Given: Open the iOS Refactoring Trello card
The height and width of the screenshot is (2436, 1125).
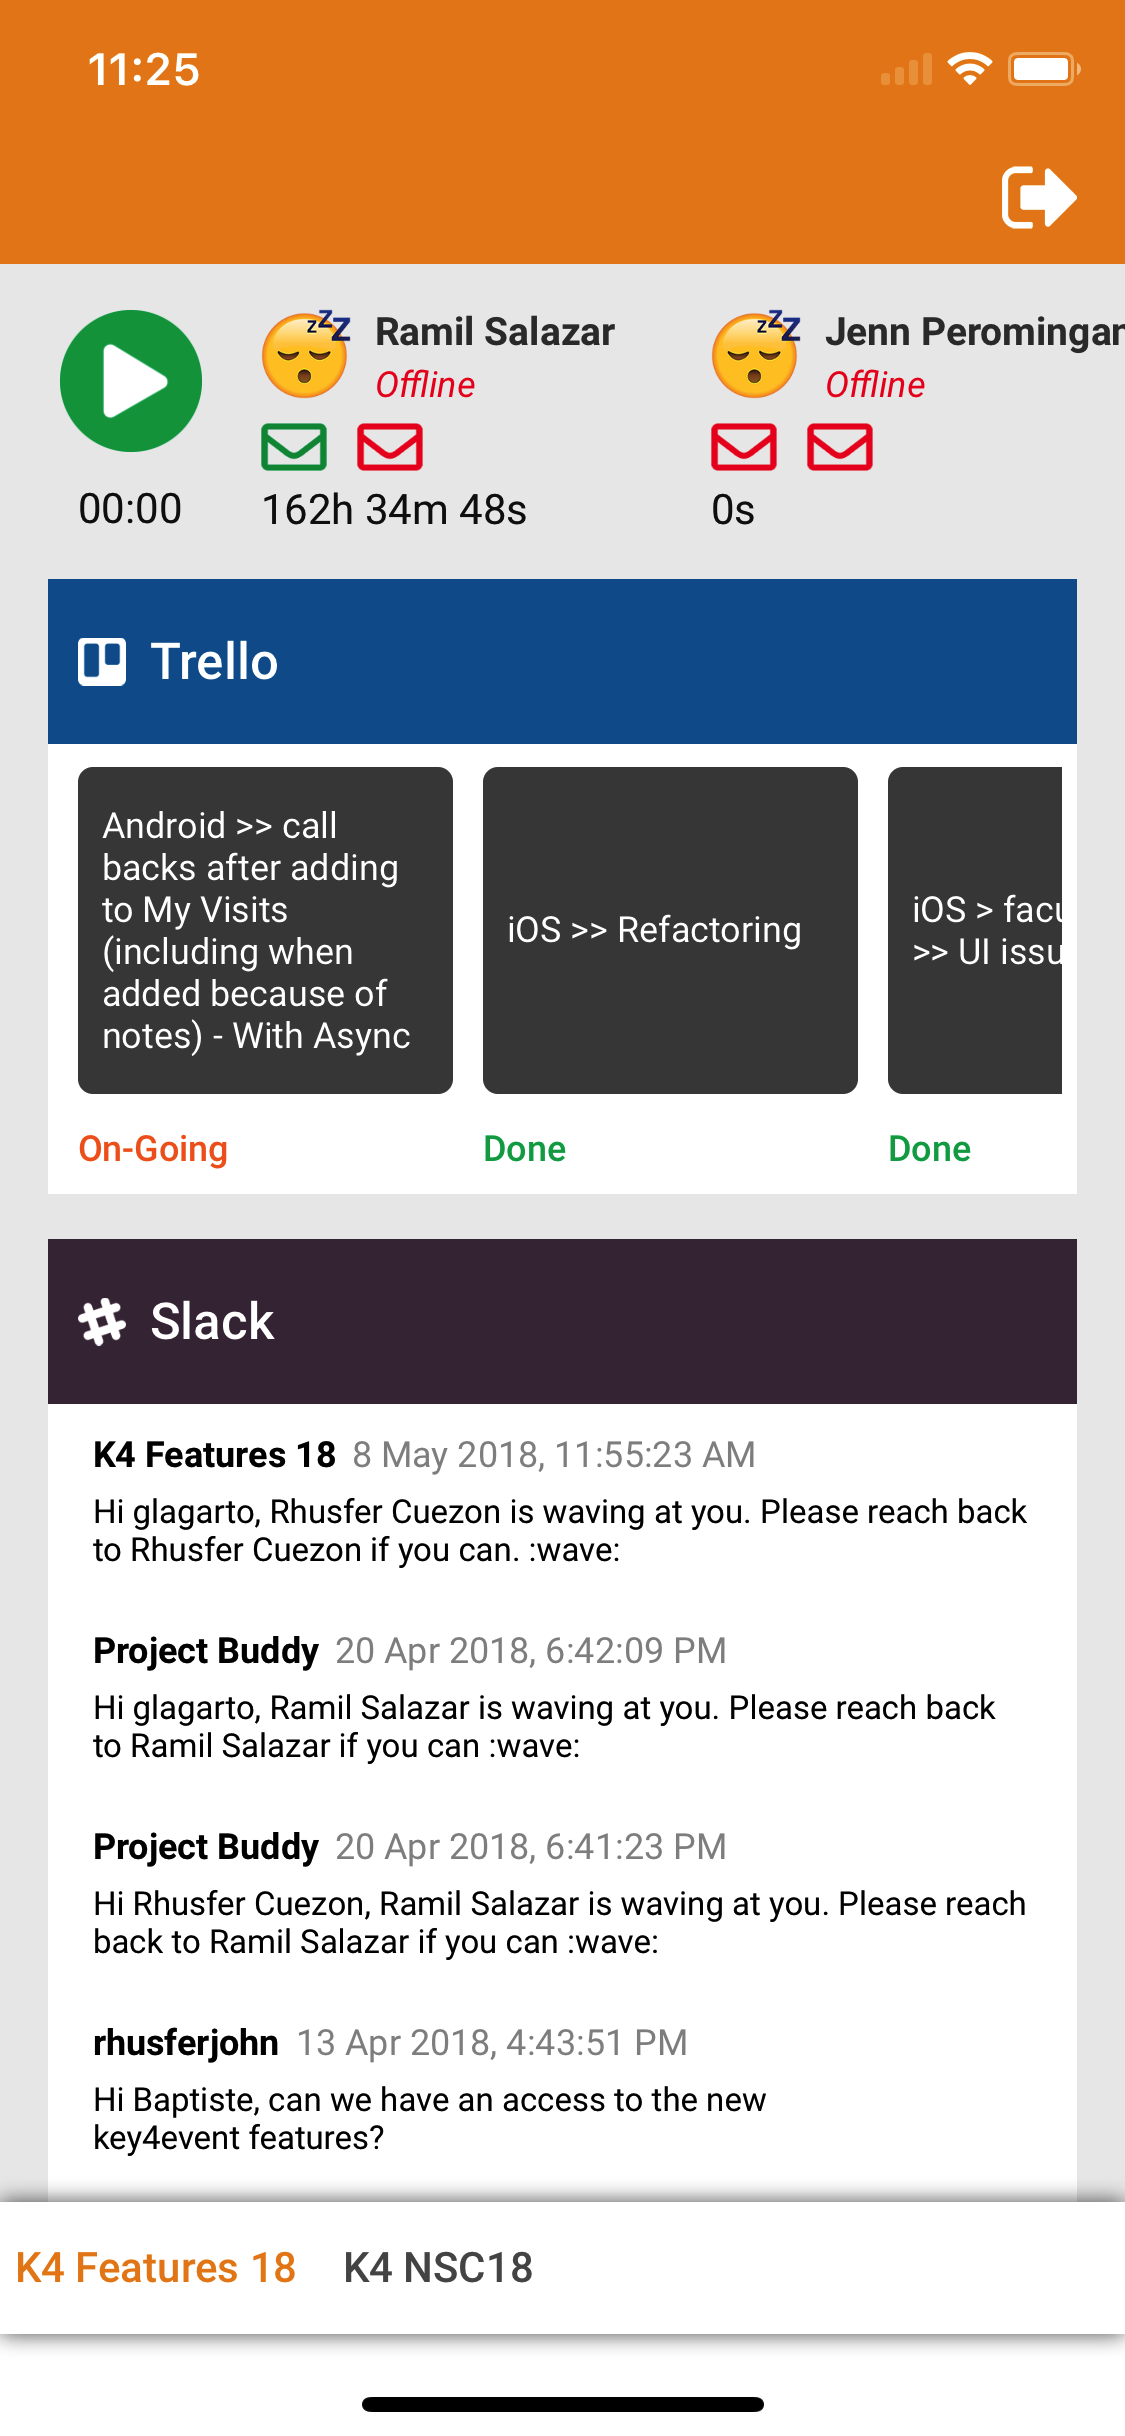Looking at the screenshot, I should pyautogui.click(x=670, y=930).
